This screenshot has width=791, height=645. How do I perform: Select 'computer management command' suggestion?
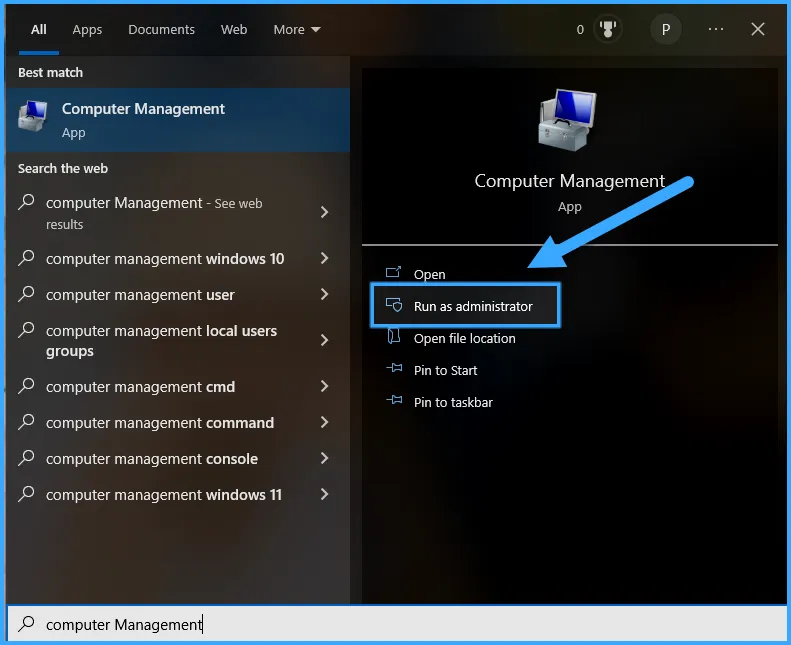(x=178, y=423)
